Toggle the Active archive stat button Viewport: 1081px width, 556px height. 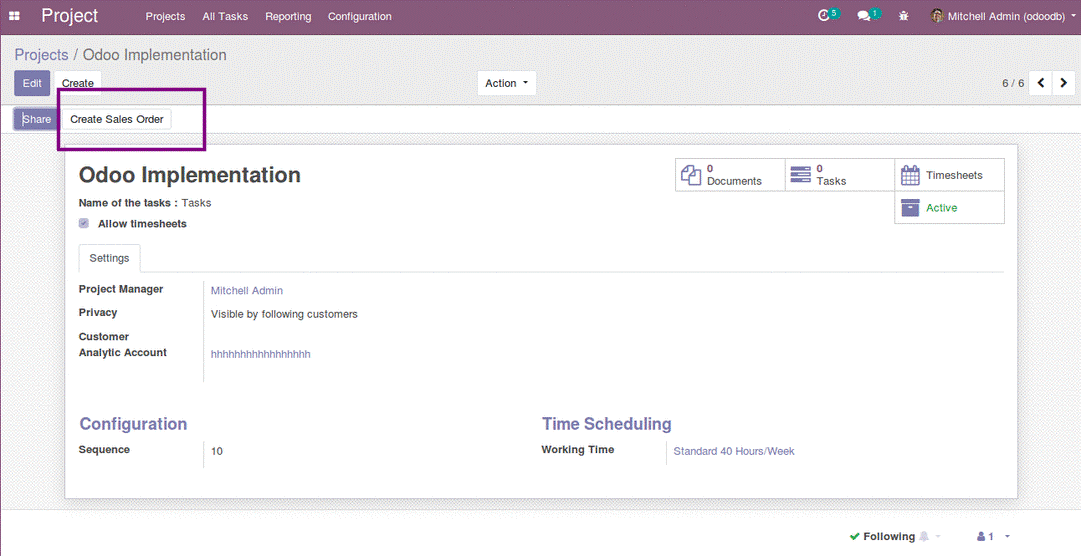949,208
